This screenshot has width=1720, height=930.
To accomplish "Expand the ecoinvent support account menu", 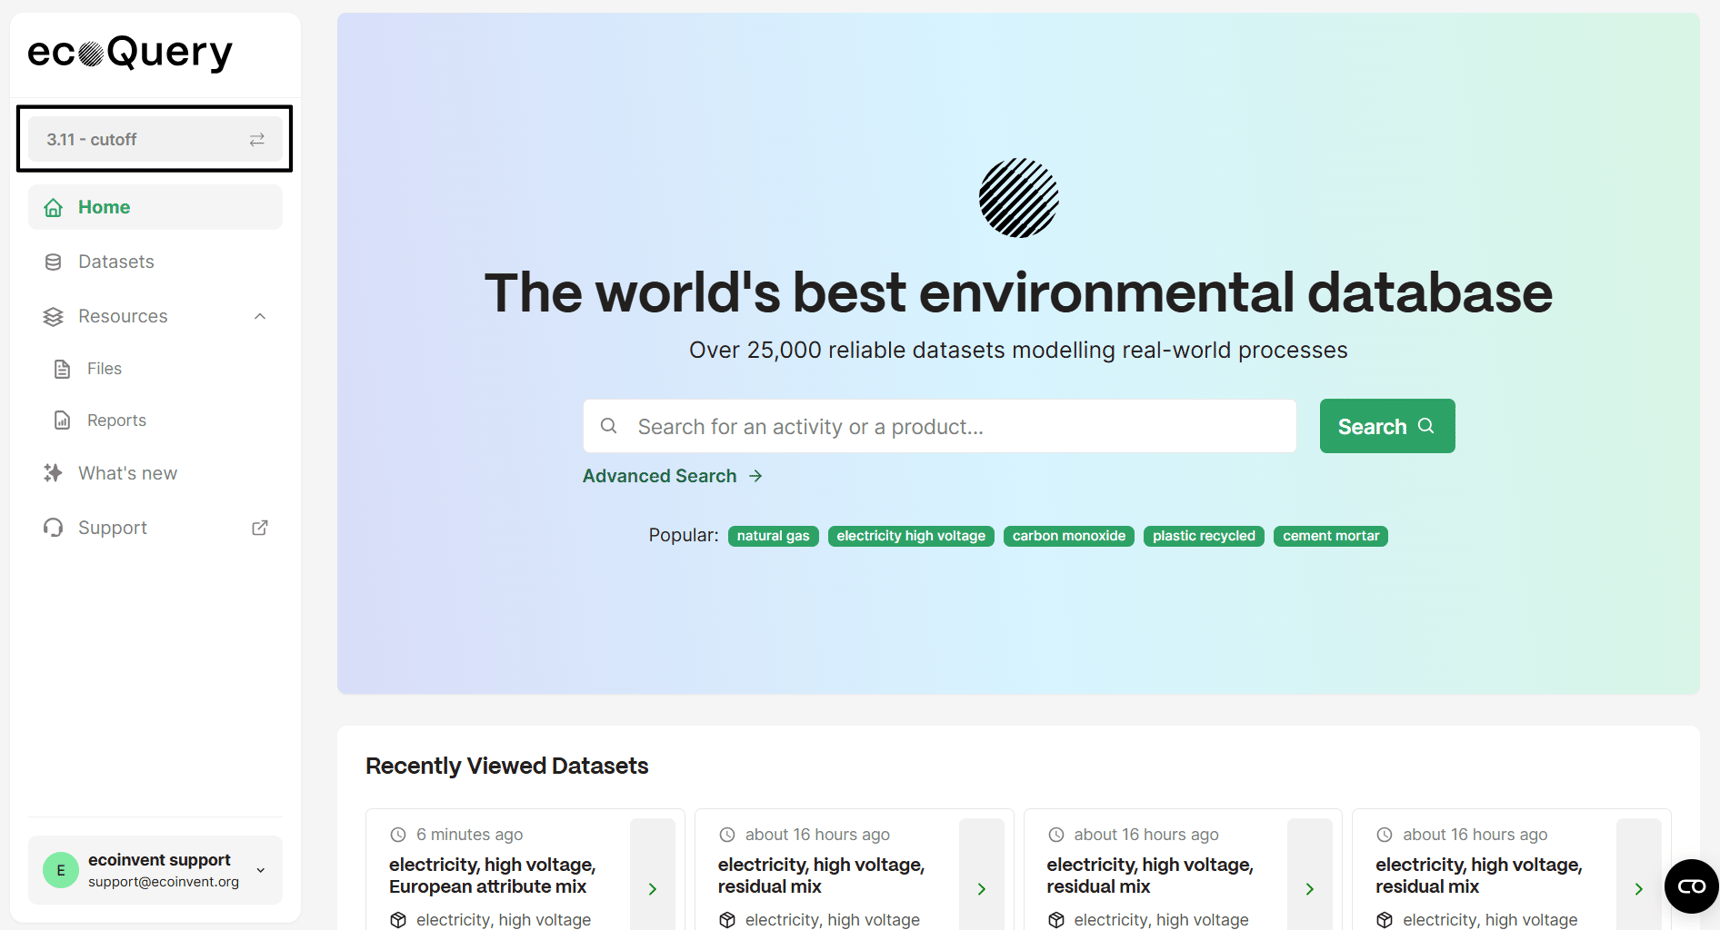I will pyautogui.click(x=261, y=870).
